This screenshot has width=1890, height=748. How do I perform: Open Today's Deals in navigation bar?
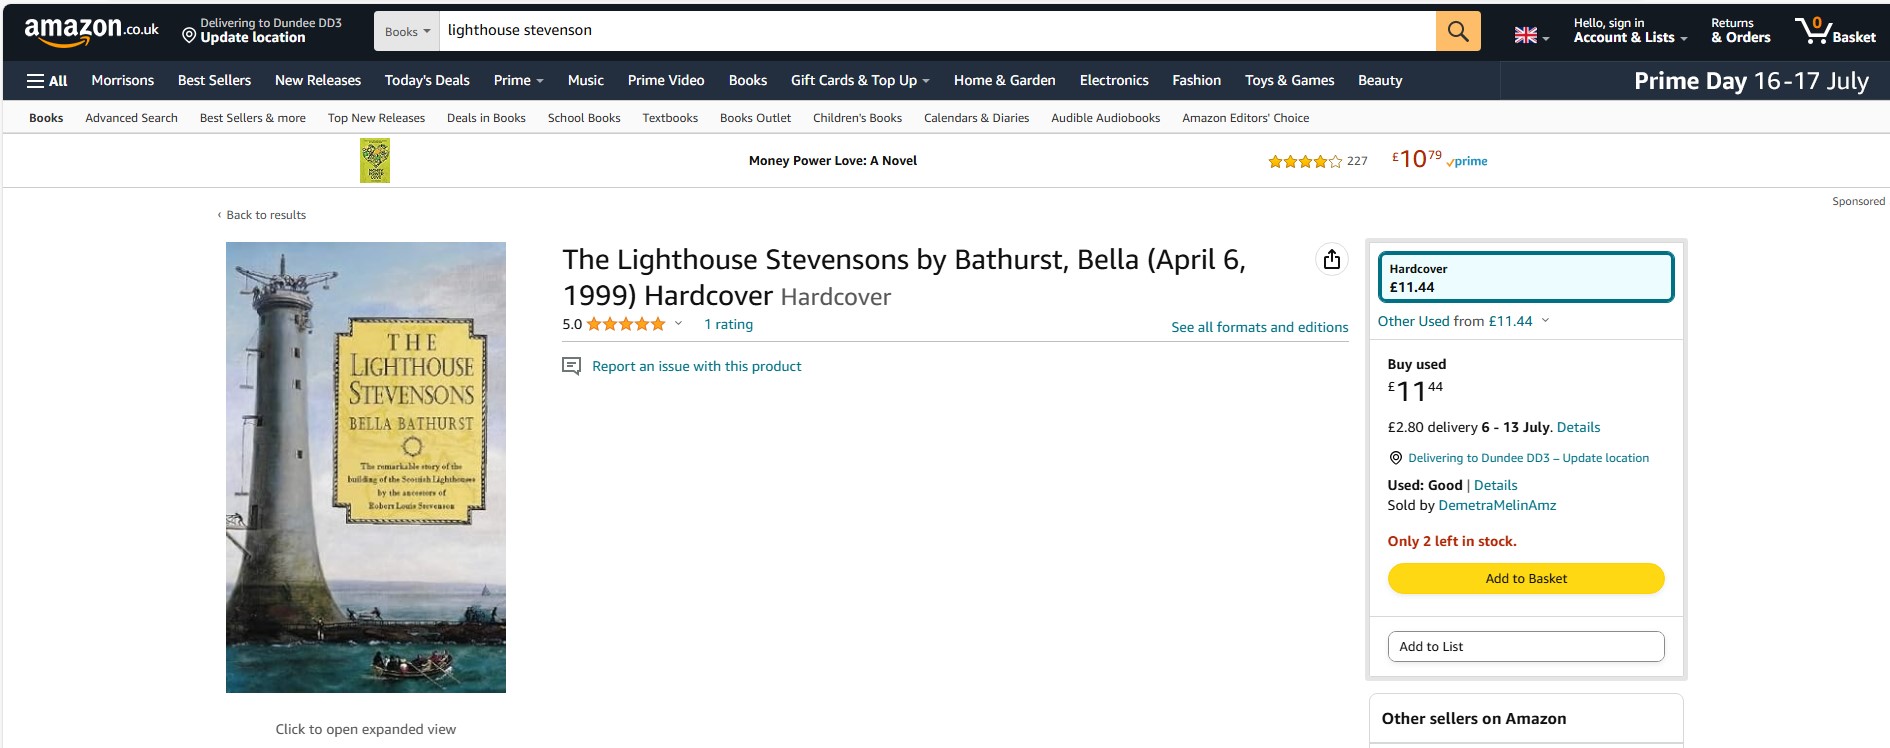(427, 81)
